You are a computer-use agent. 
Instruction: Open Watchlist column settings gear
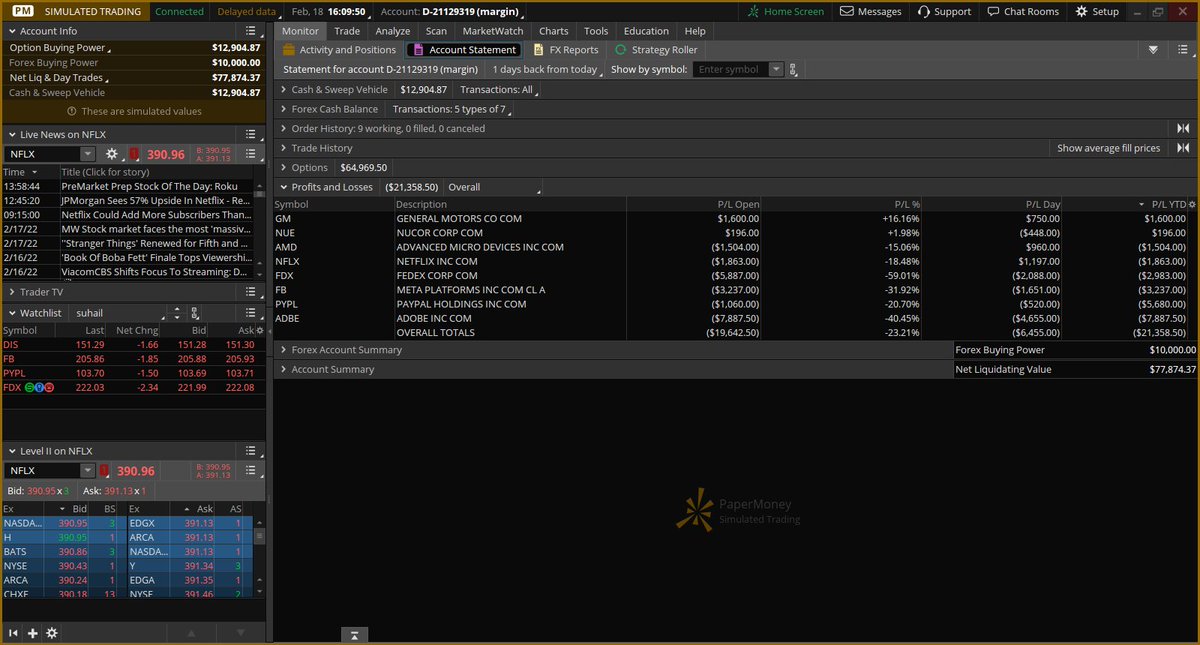coord(260,330)
